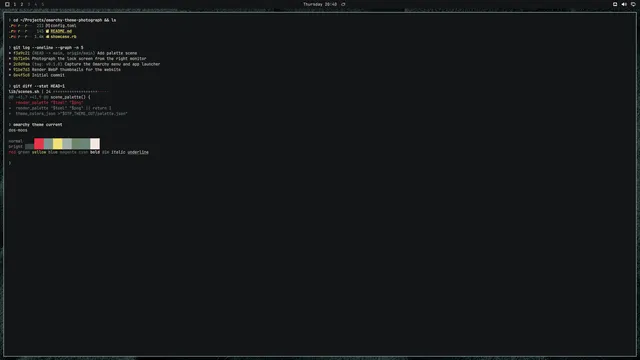Click the 'Initial commit' message
The width and height of the screenshot is (640, 360).
tap(48, 75)
